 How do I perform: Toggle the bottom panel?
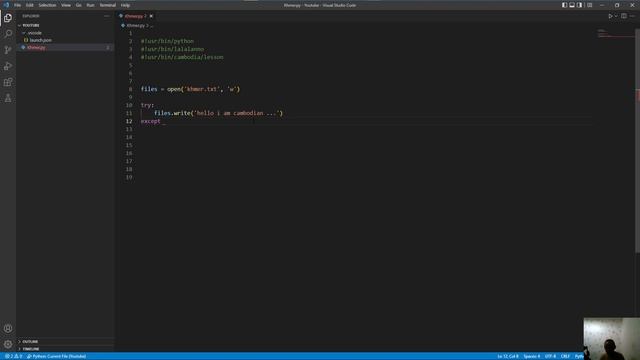(572, 5)
